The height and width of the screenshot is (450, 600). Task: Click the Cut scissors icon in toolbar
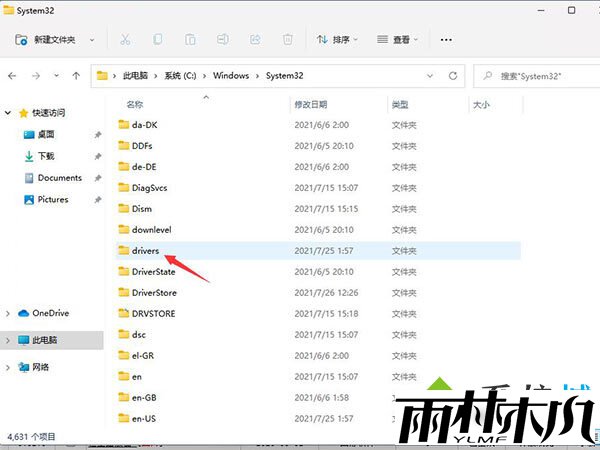pyautogui.click(x=125, y=40)
